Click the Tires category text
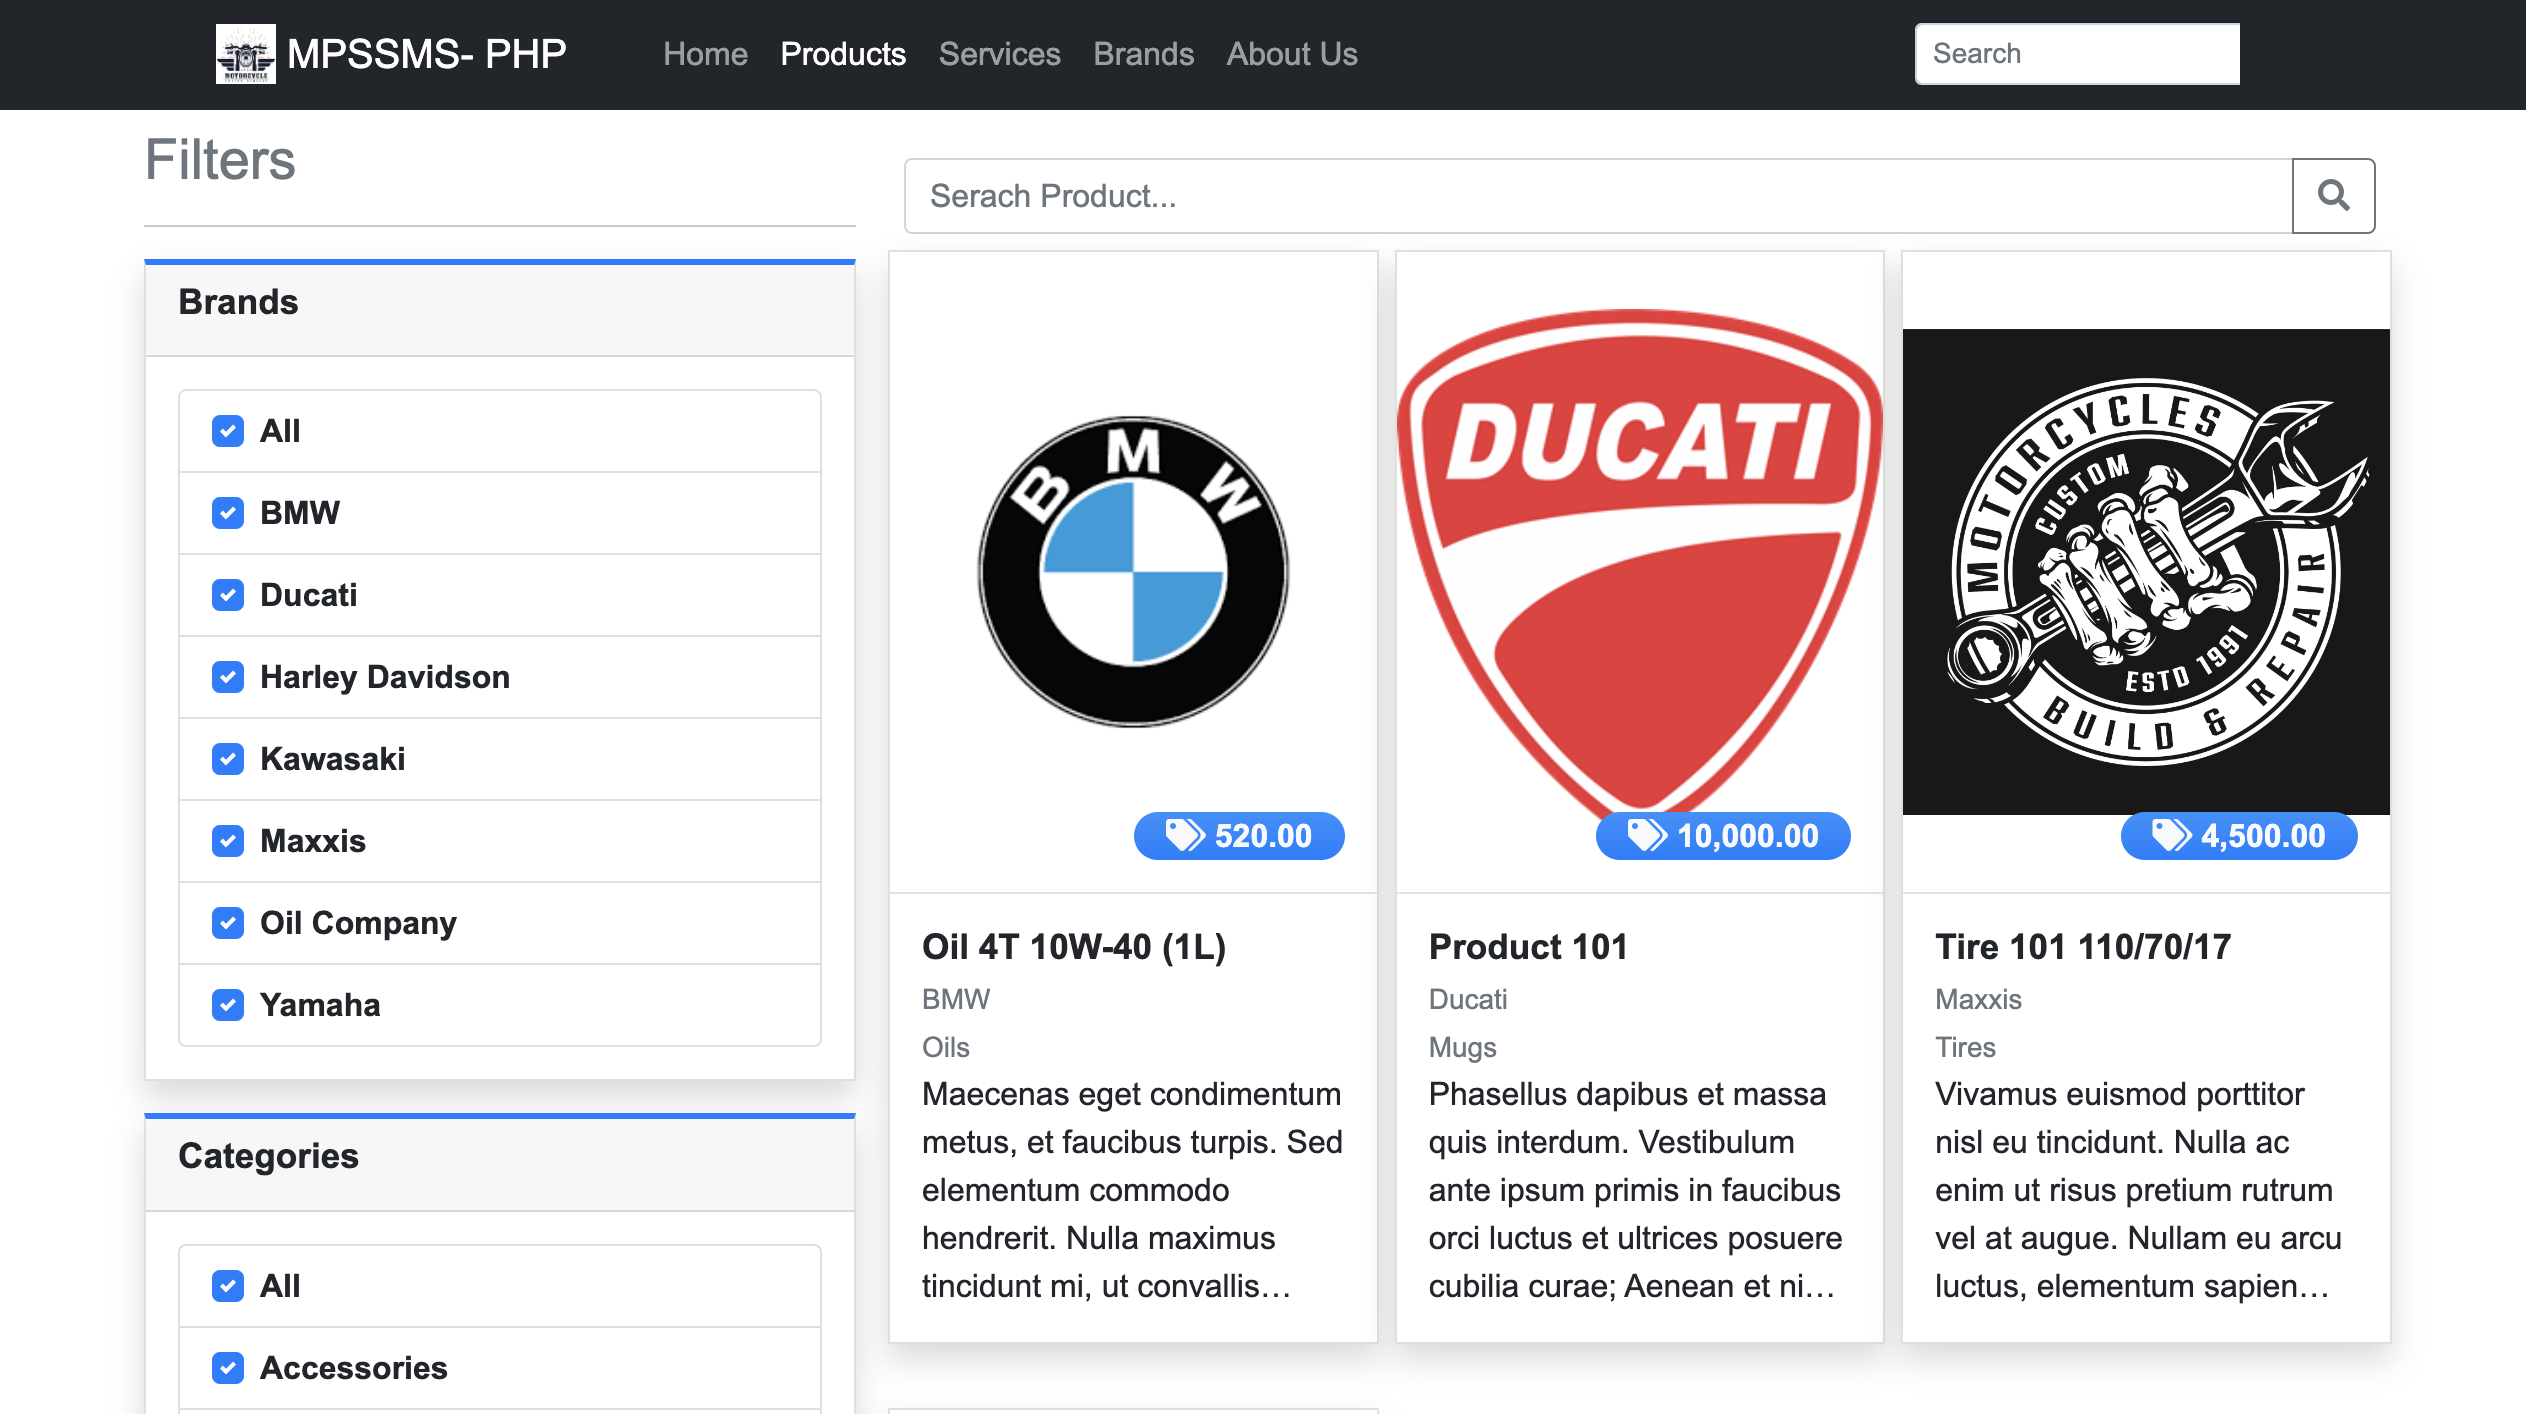The image size is (2526, 1414). click(1965, 1047)
